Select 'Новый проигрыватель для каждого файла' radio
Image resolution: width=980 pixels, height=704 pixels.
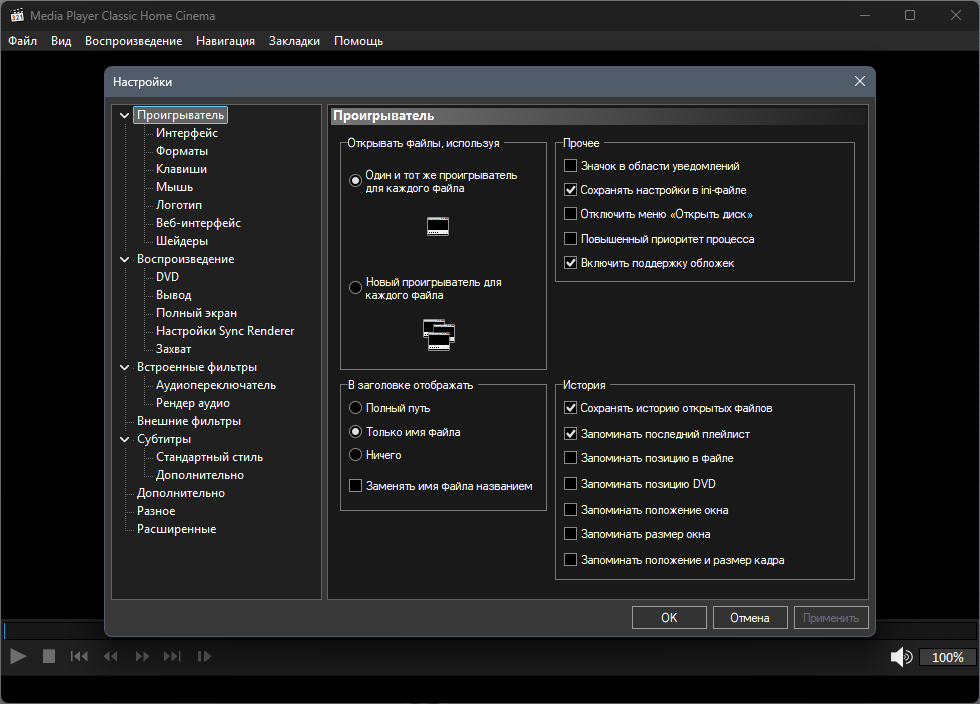click(355, 288)
